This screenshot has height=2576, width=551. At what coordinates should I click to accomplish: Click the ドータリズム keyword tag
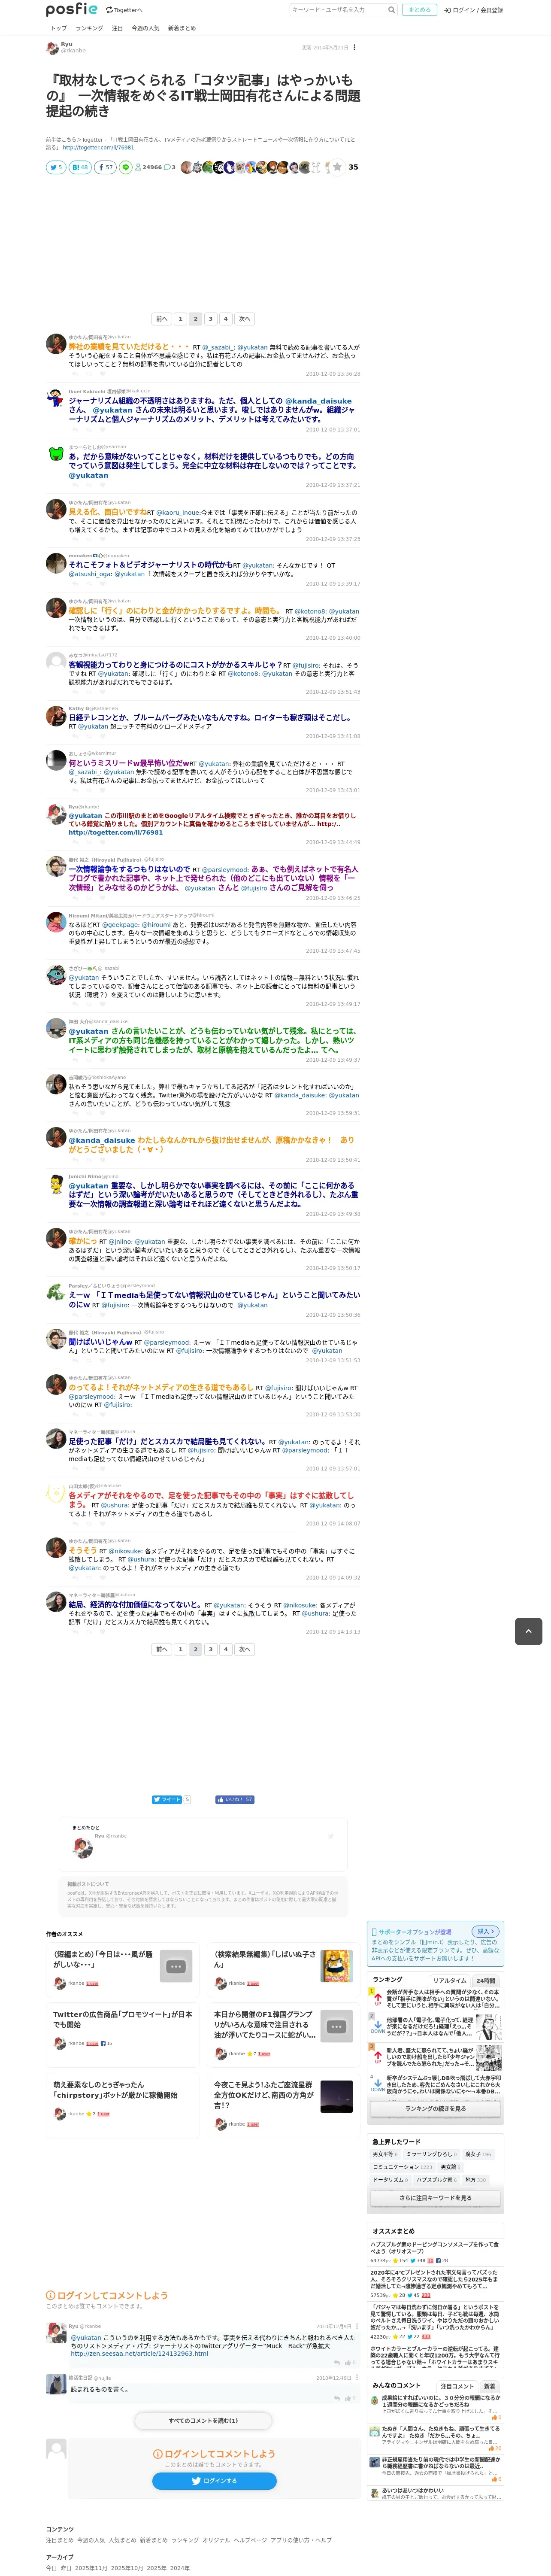pos(391,2180)
